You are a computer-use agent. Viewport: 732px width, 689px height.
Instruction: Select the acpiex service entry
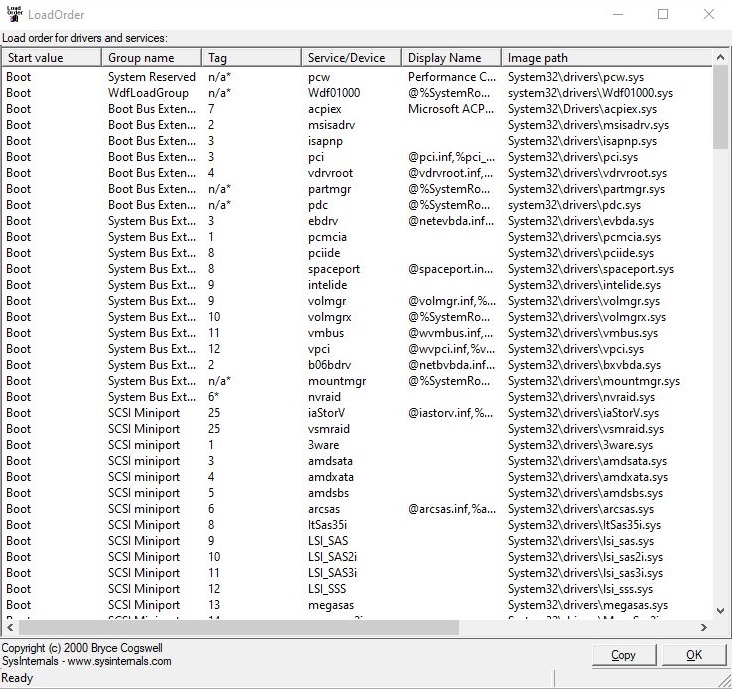click(324, 109)
